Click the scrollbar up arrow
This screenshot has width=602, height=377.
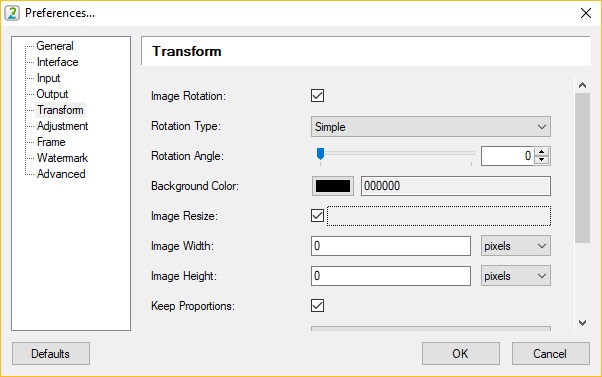[x=582, y=85]
